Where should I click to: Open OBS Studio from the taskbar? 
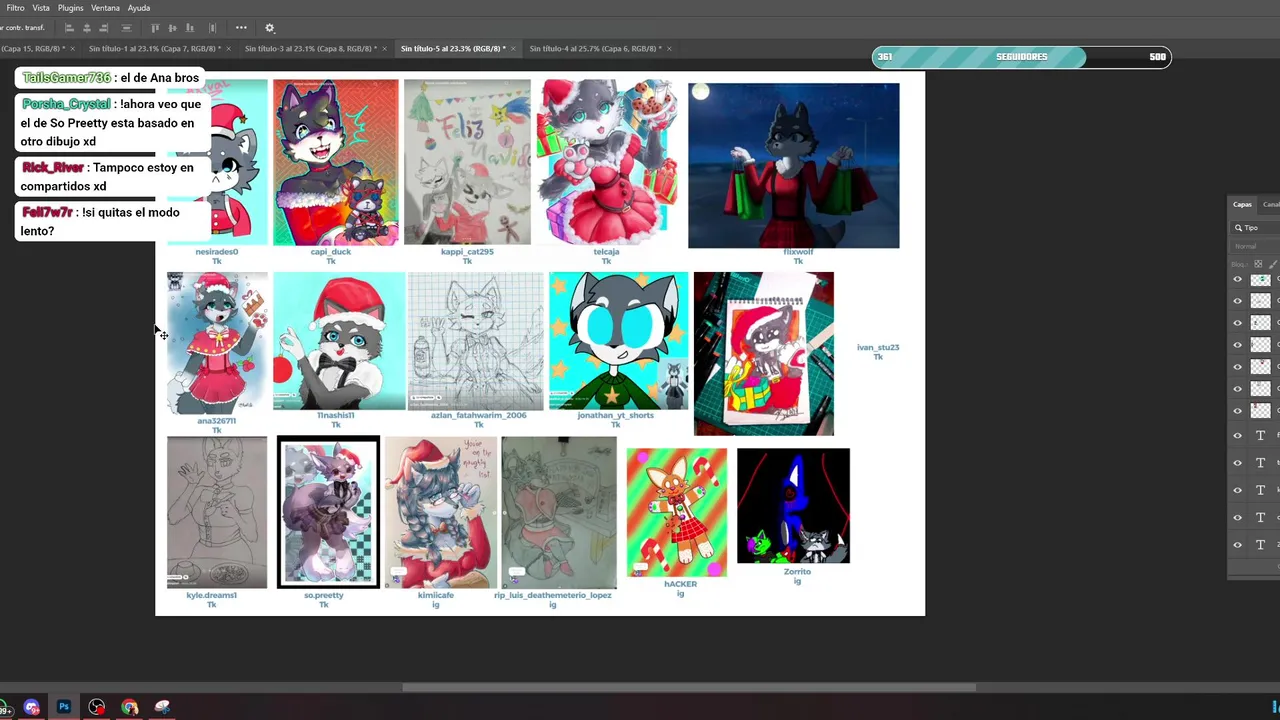click(x=97, y=707)
